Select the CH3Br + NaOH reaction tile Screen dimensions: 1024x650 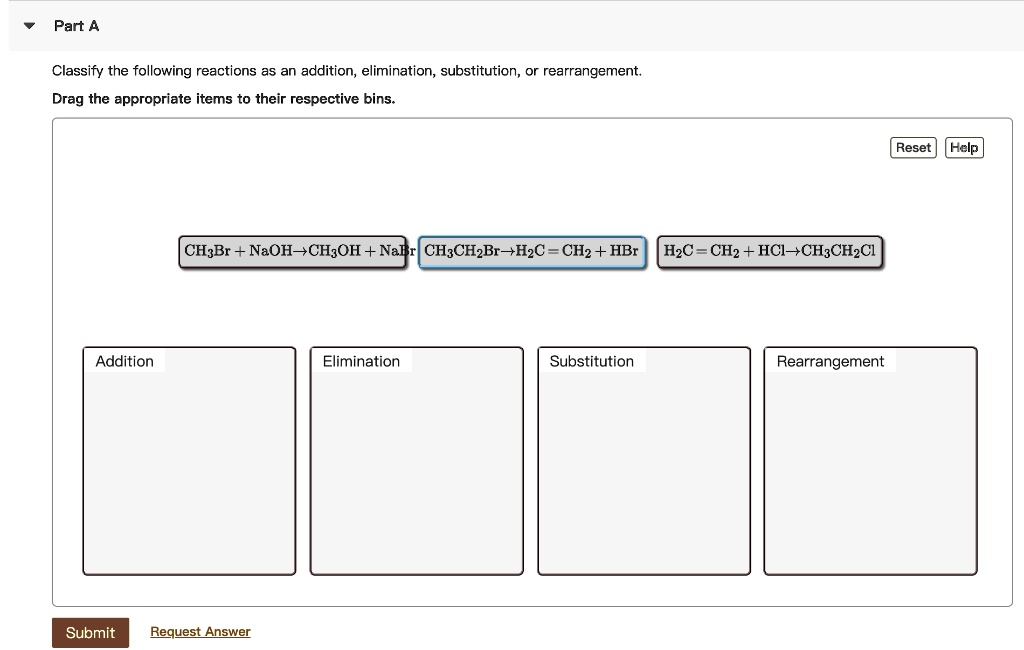pyautogui.click(x=292, y=251)
